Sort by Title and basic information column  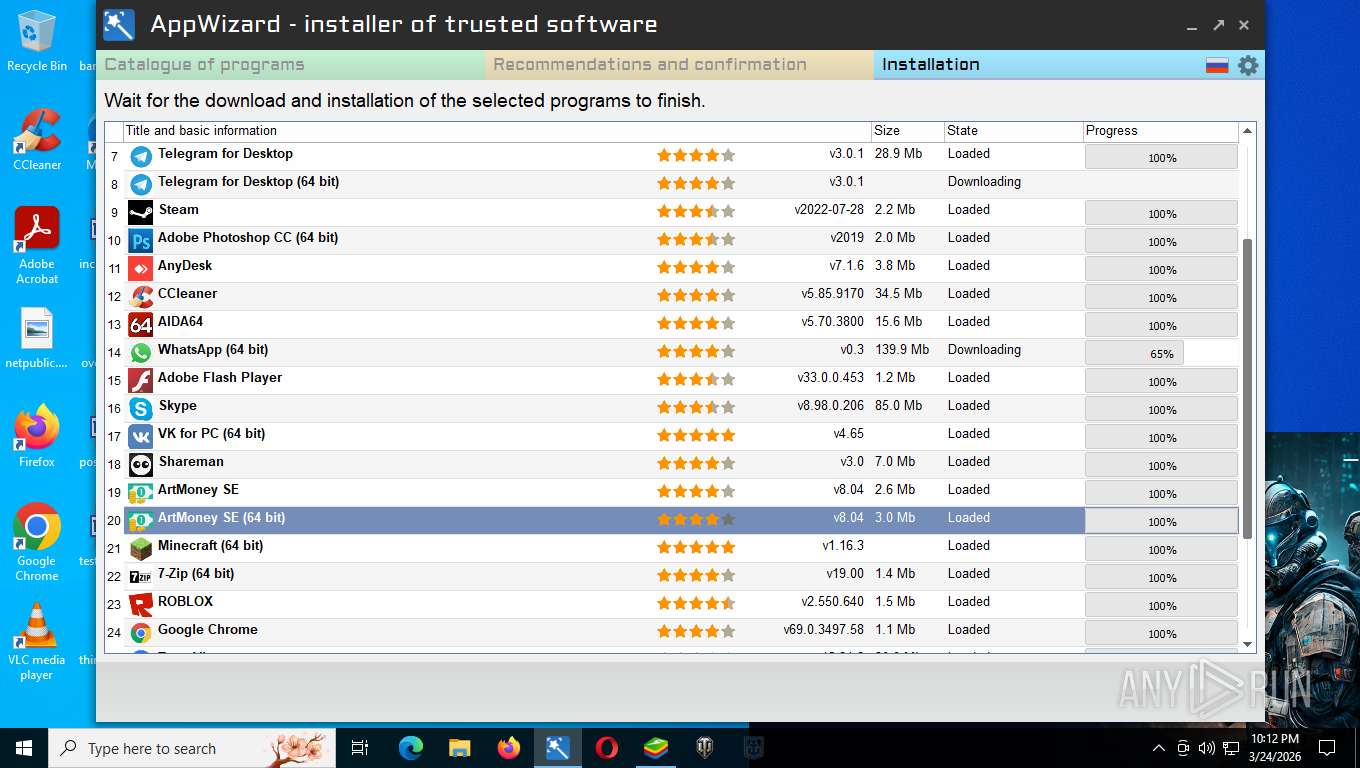pyautogui.click(x=497, y=131)
